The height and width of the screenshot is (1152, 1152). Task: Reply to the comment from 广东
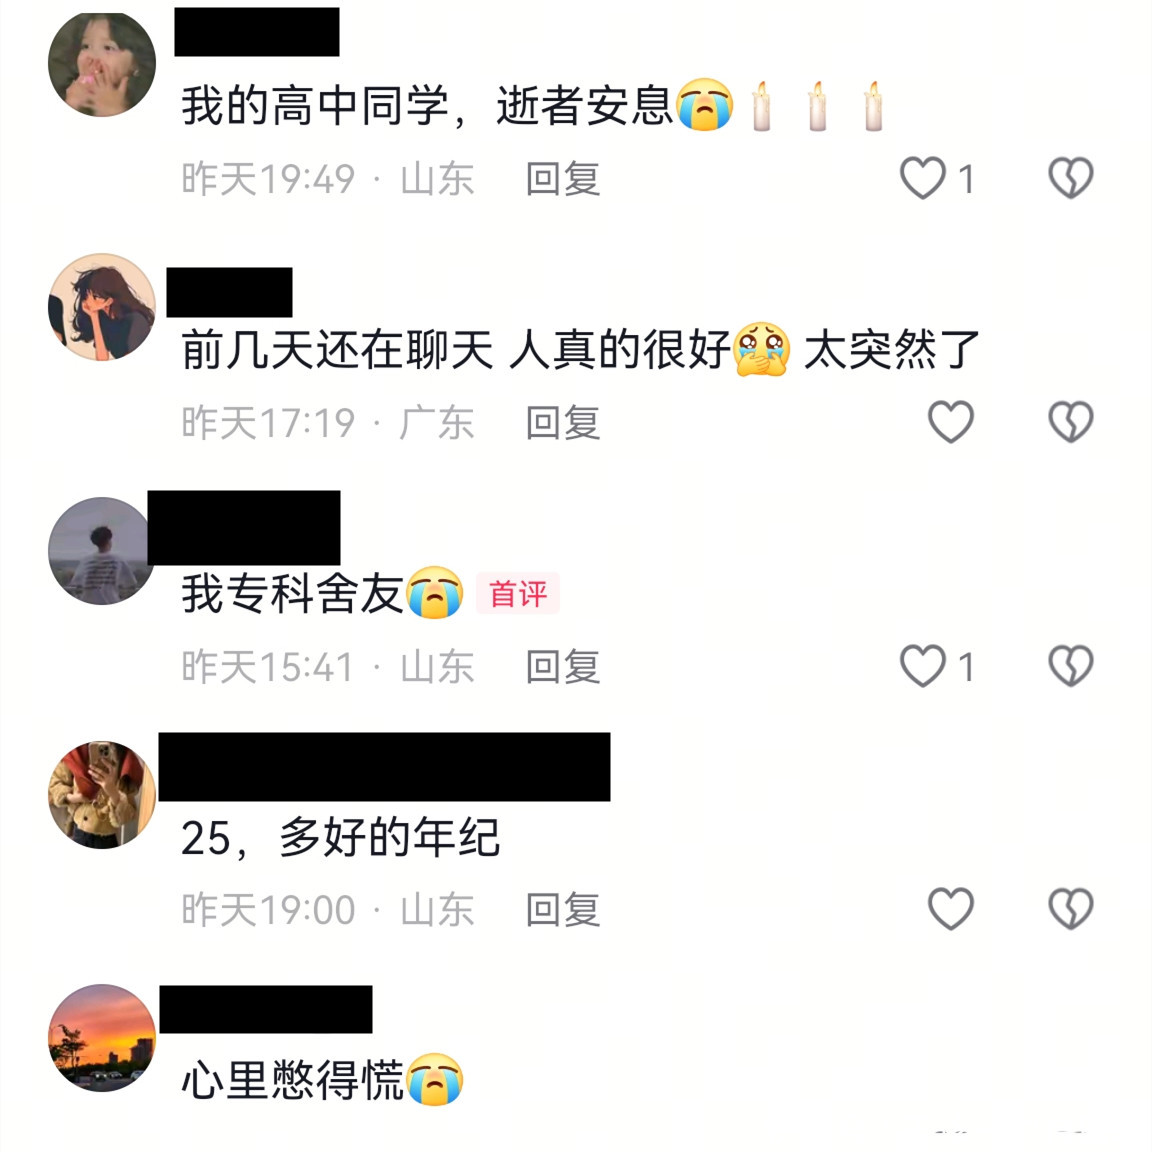coord(563,422)
